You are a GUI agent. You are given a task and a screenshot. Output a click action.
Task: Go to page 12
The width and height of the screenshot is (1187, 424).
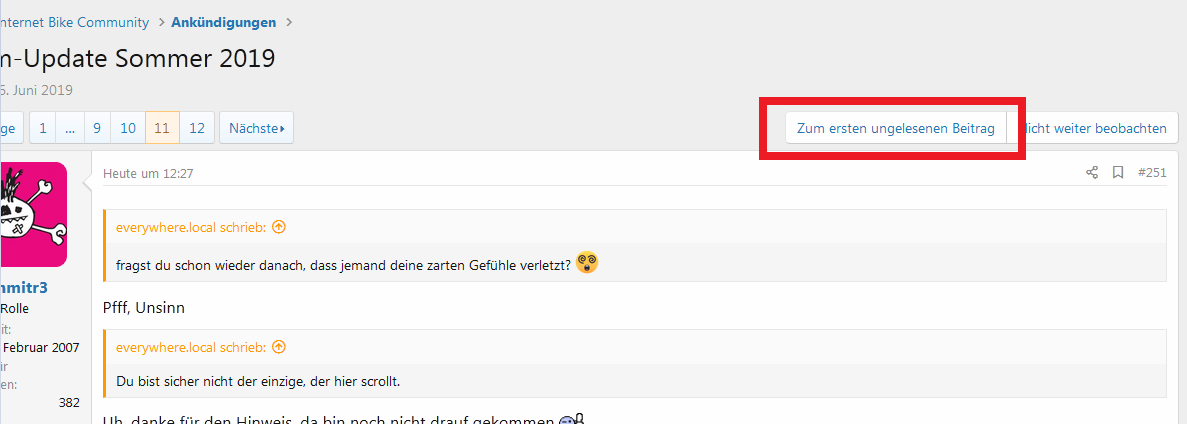197,128
